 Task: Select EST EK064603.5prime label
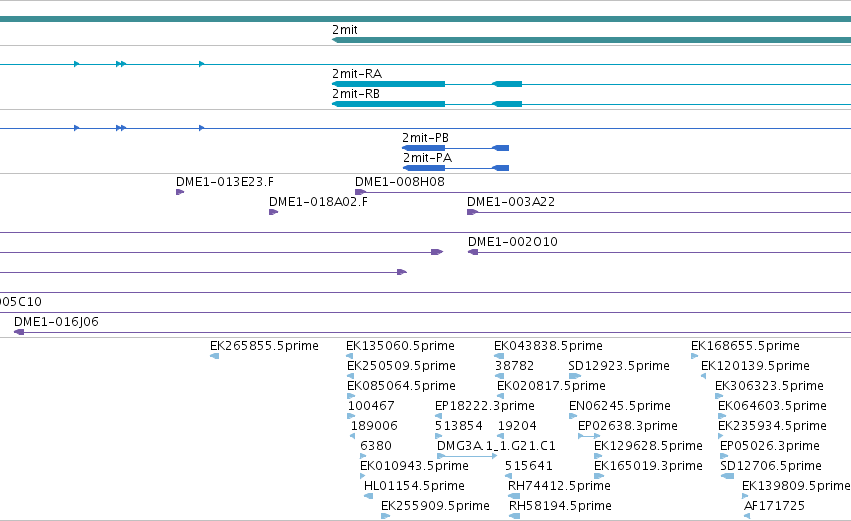pyautogui.click(x=772, y=406)
